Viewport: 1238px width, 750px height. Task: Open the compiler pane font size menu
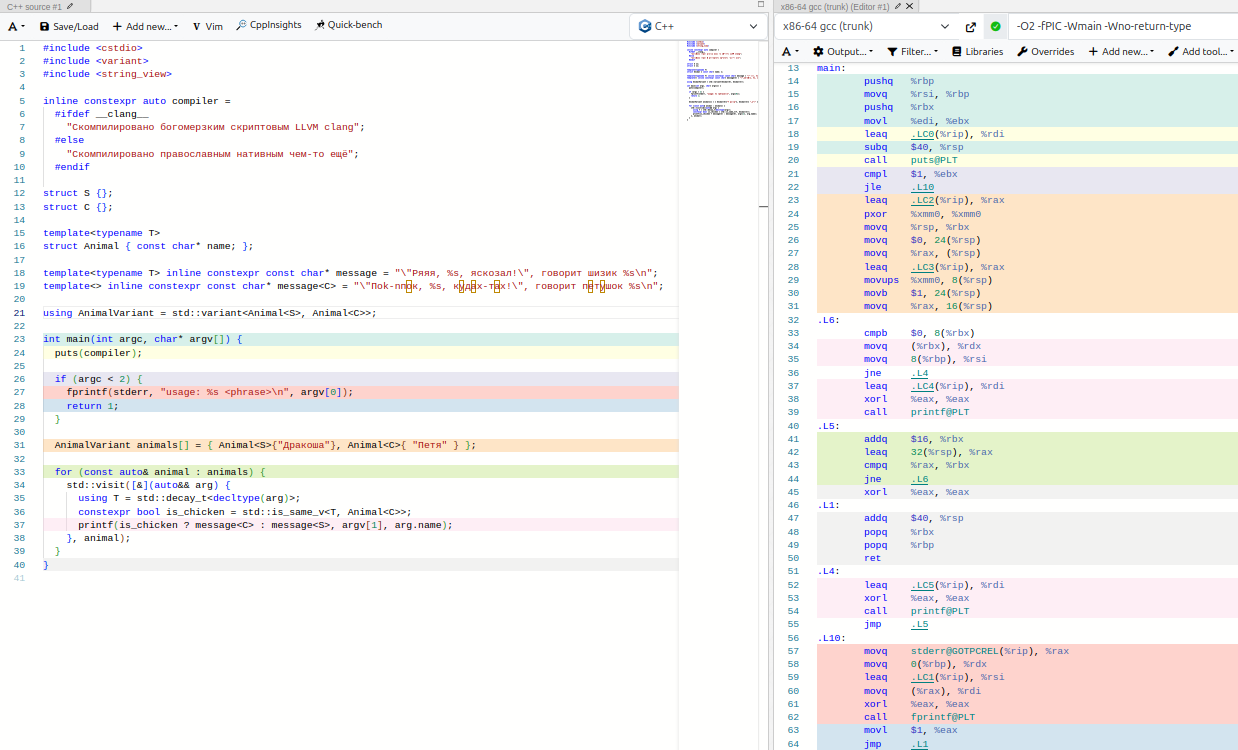tap(790, 52)
